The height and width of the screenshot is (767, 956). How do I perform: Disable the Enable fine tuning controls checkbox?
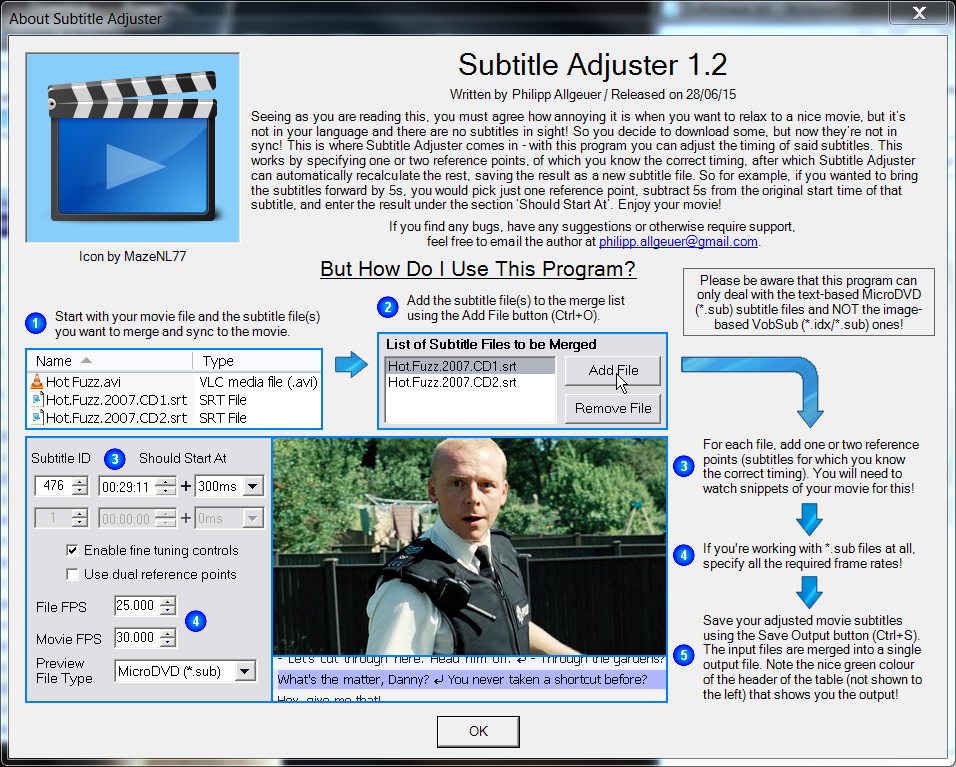point(72,551)
